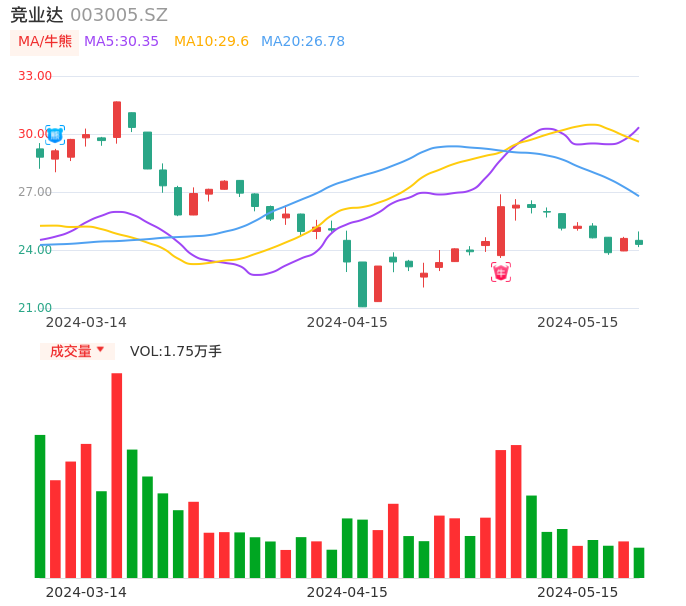
Task: Click the tallest red volume bar
Action: [x=117, y=475]
